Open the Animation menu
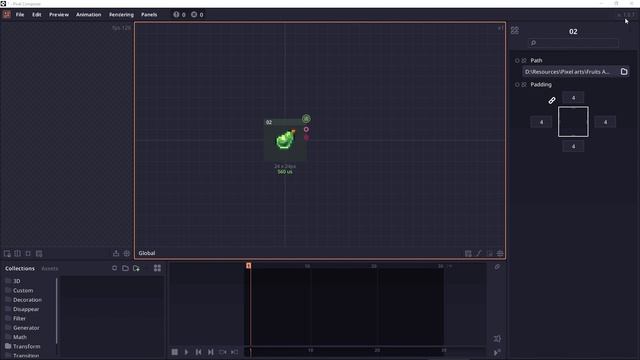Screen dimensions: 640x360 pos(89,15)
